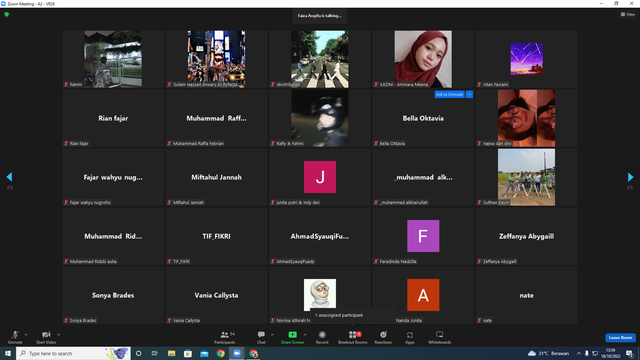Unmute the microphone in Zoom toolbar
The image size is (640, 360).
tap(15, 337)
